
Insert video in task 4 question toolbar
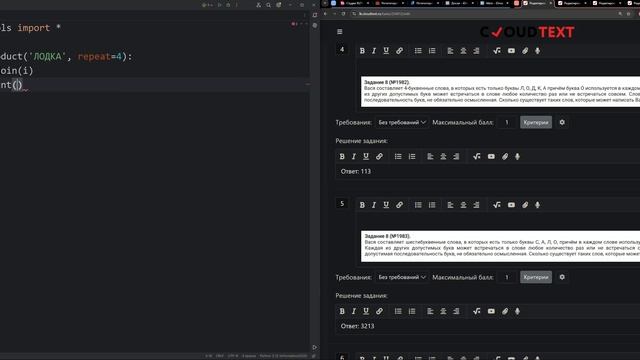(511, 51)
